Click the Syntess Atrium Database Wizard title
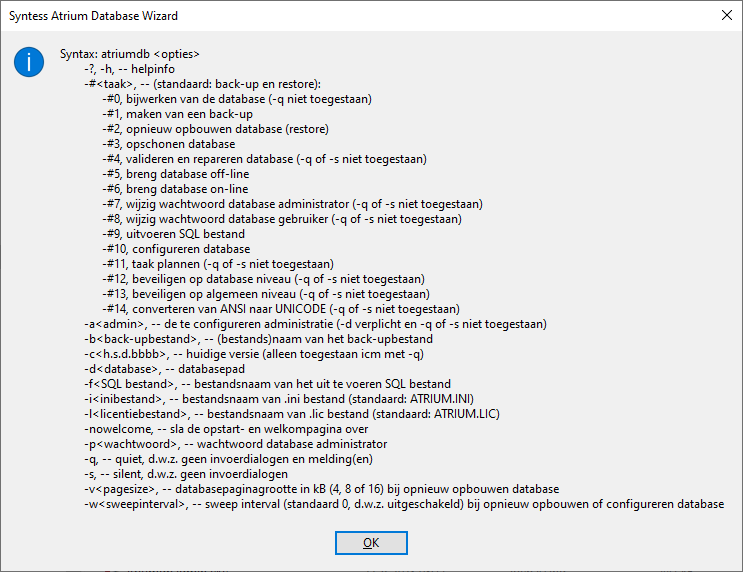This screenshot has height=572, width=743. point(93,16)
